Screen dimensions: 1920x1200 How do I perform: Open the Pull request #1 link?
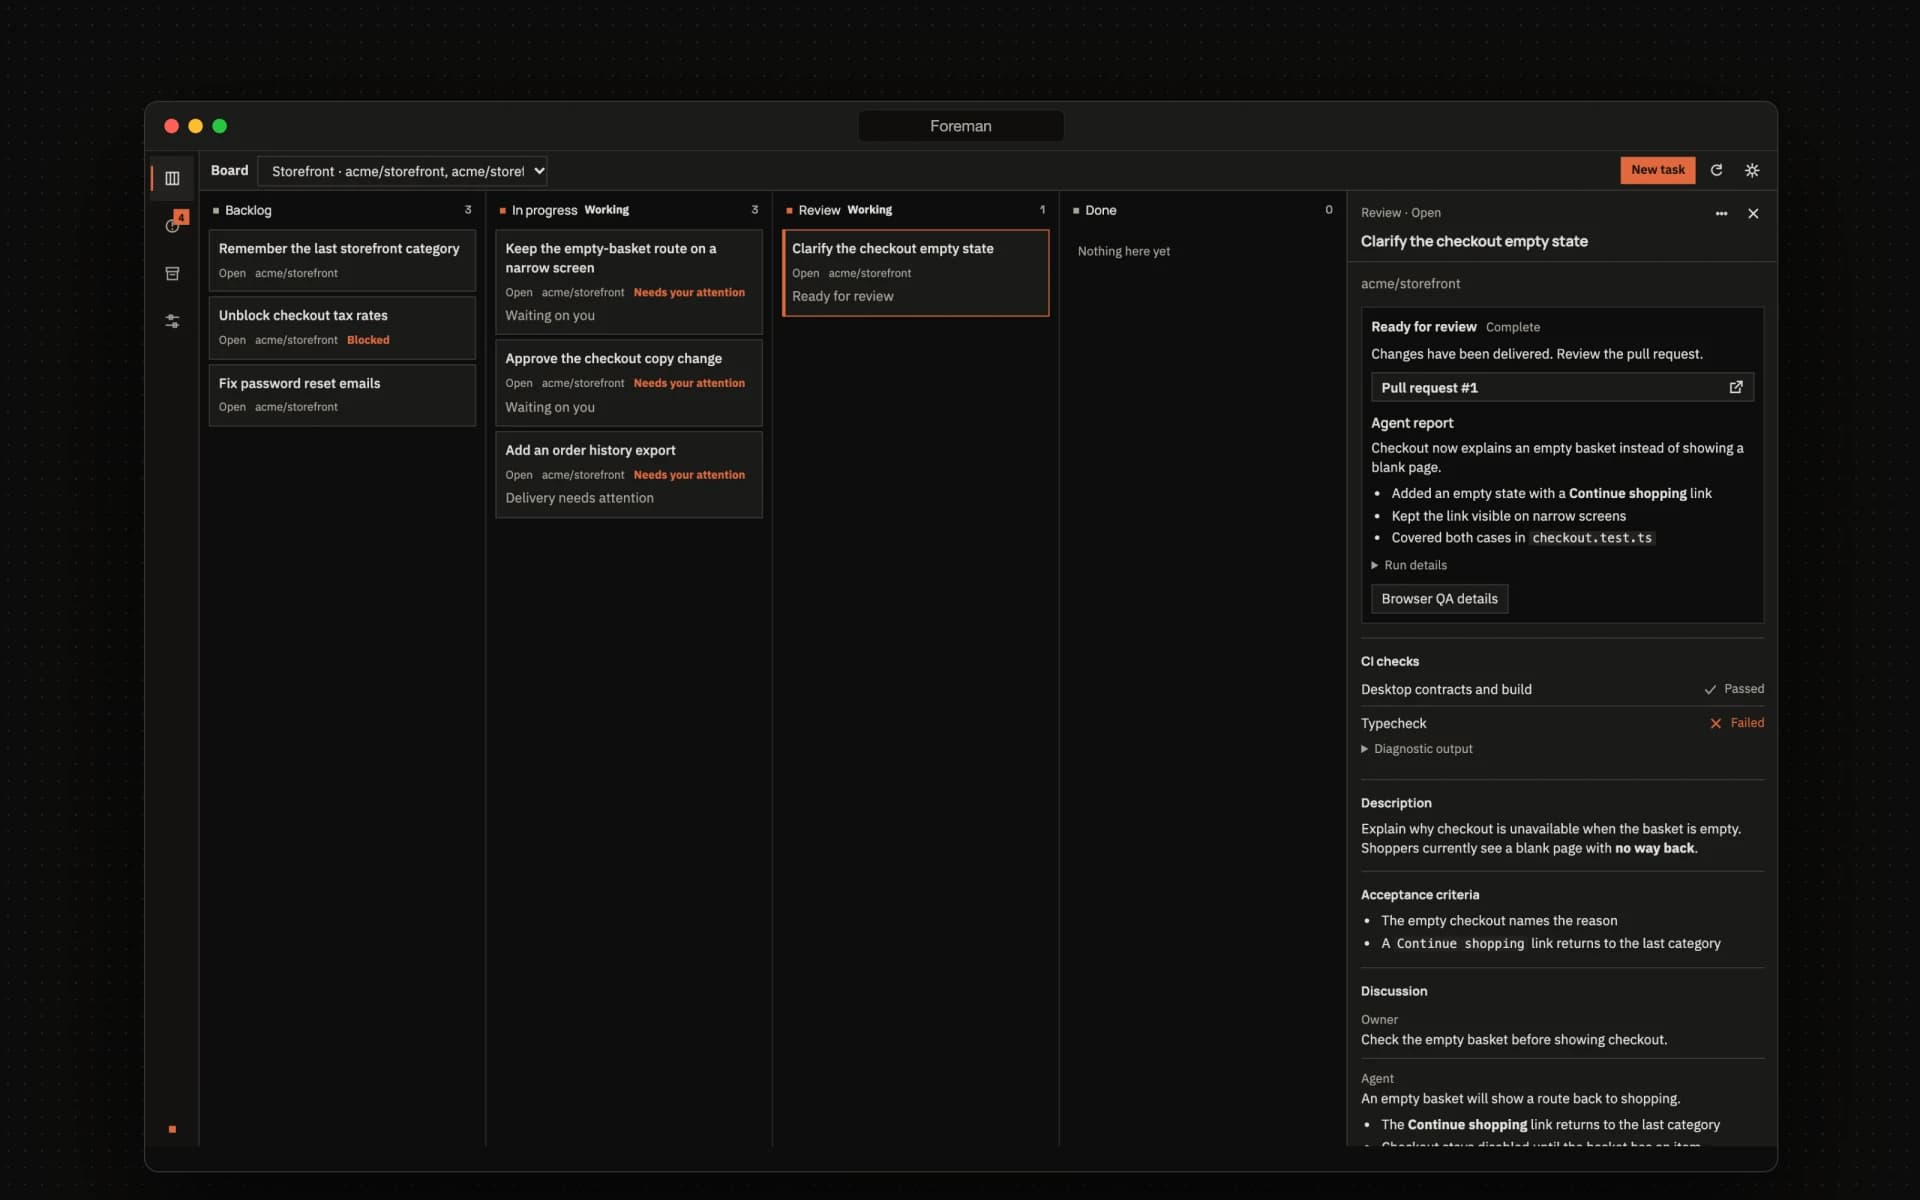[x=1562, y=387]
